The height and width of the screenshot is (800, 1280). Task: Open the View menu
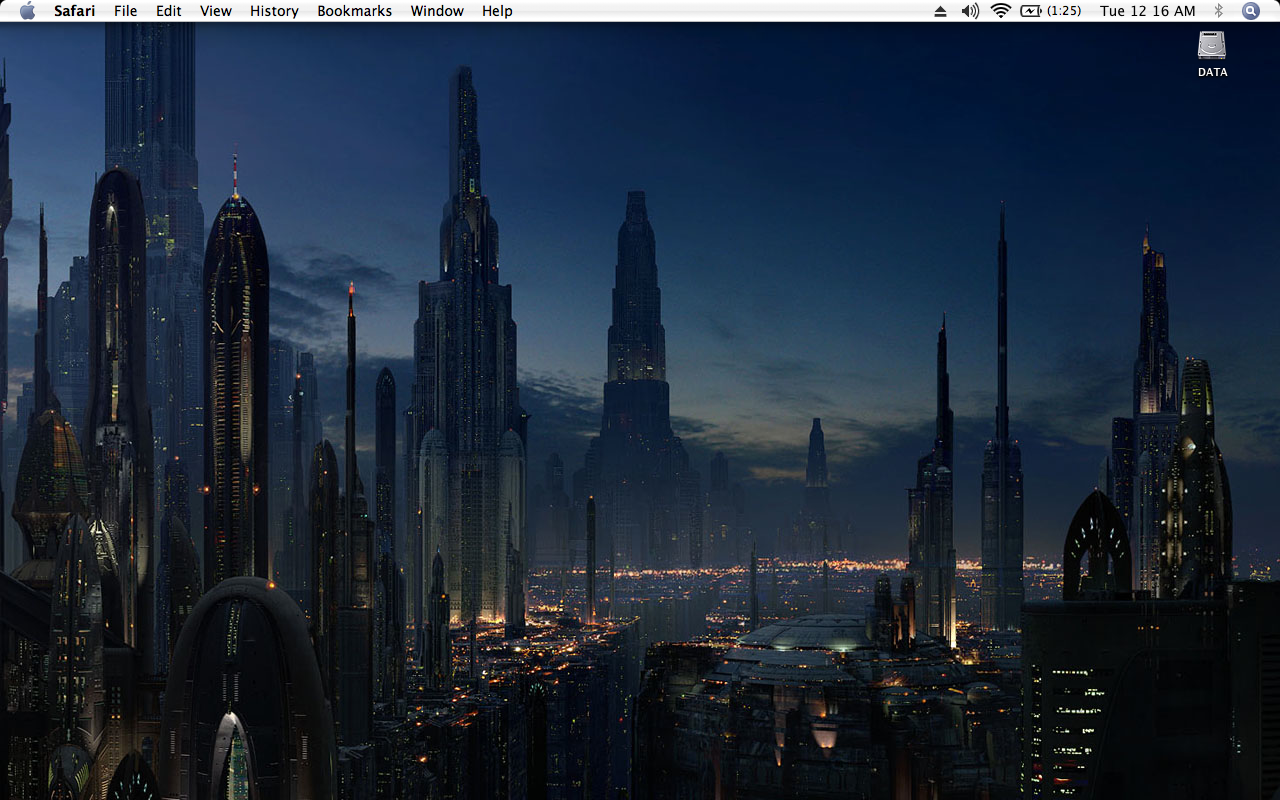(215, 11)
